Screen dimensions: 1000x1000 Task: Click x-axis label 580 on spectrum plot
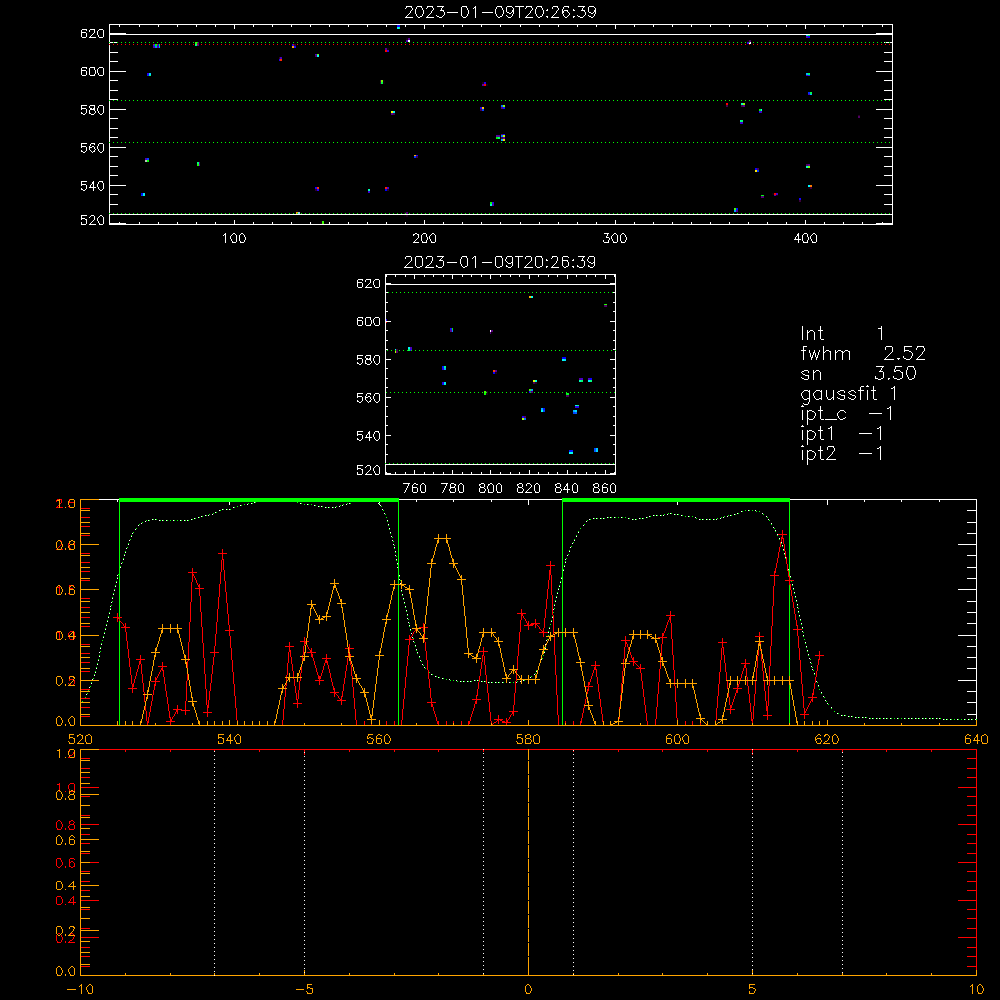(528, 739)
